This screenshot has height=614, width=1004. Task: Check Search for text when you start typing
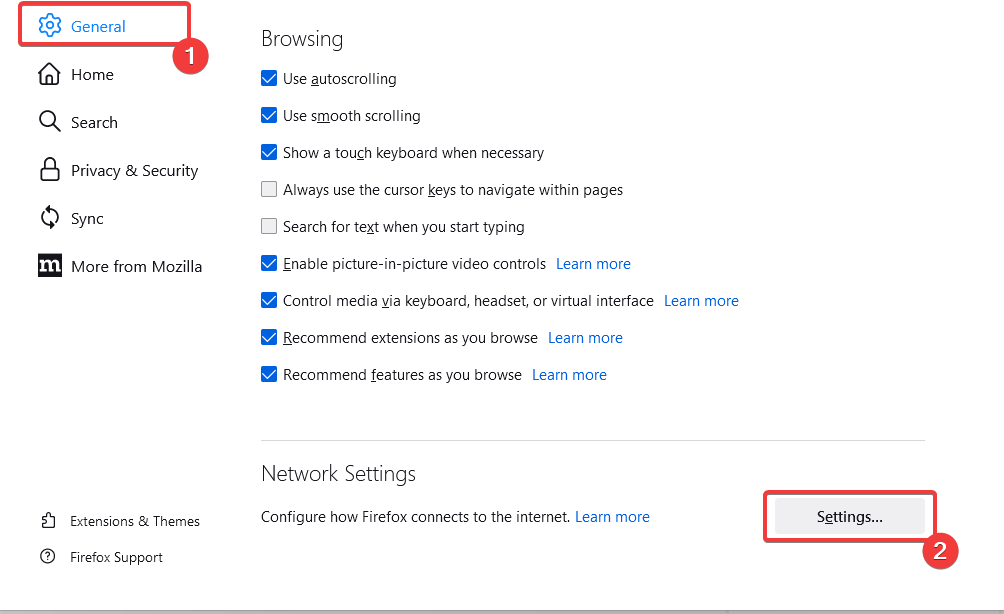click(x=269, y=227)
